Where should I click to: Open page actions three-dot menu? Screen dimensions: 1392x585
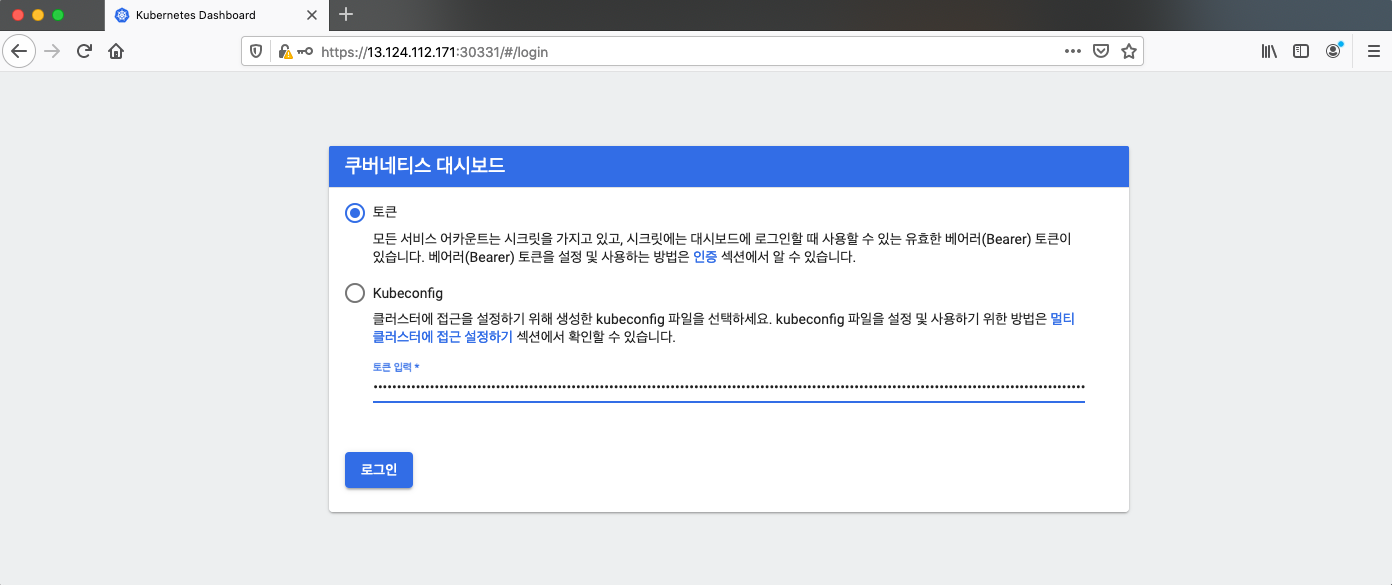1073,51
